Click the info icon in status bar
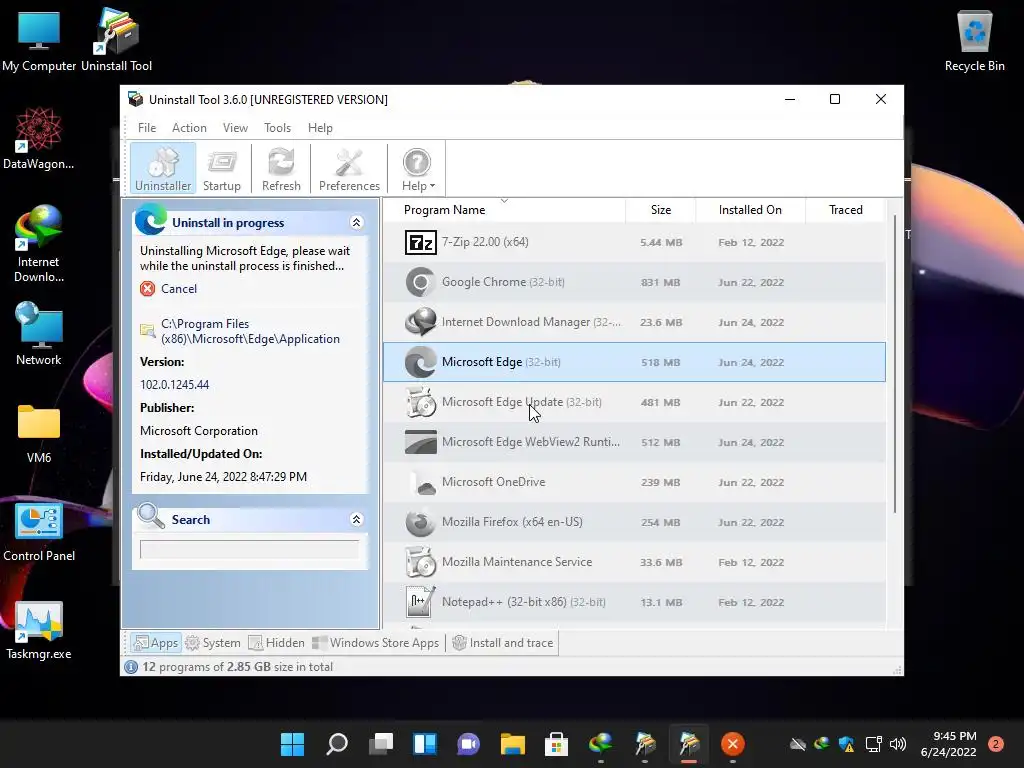The width and height of the screenshot is (1024, 768). point(131,667)
